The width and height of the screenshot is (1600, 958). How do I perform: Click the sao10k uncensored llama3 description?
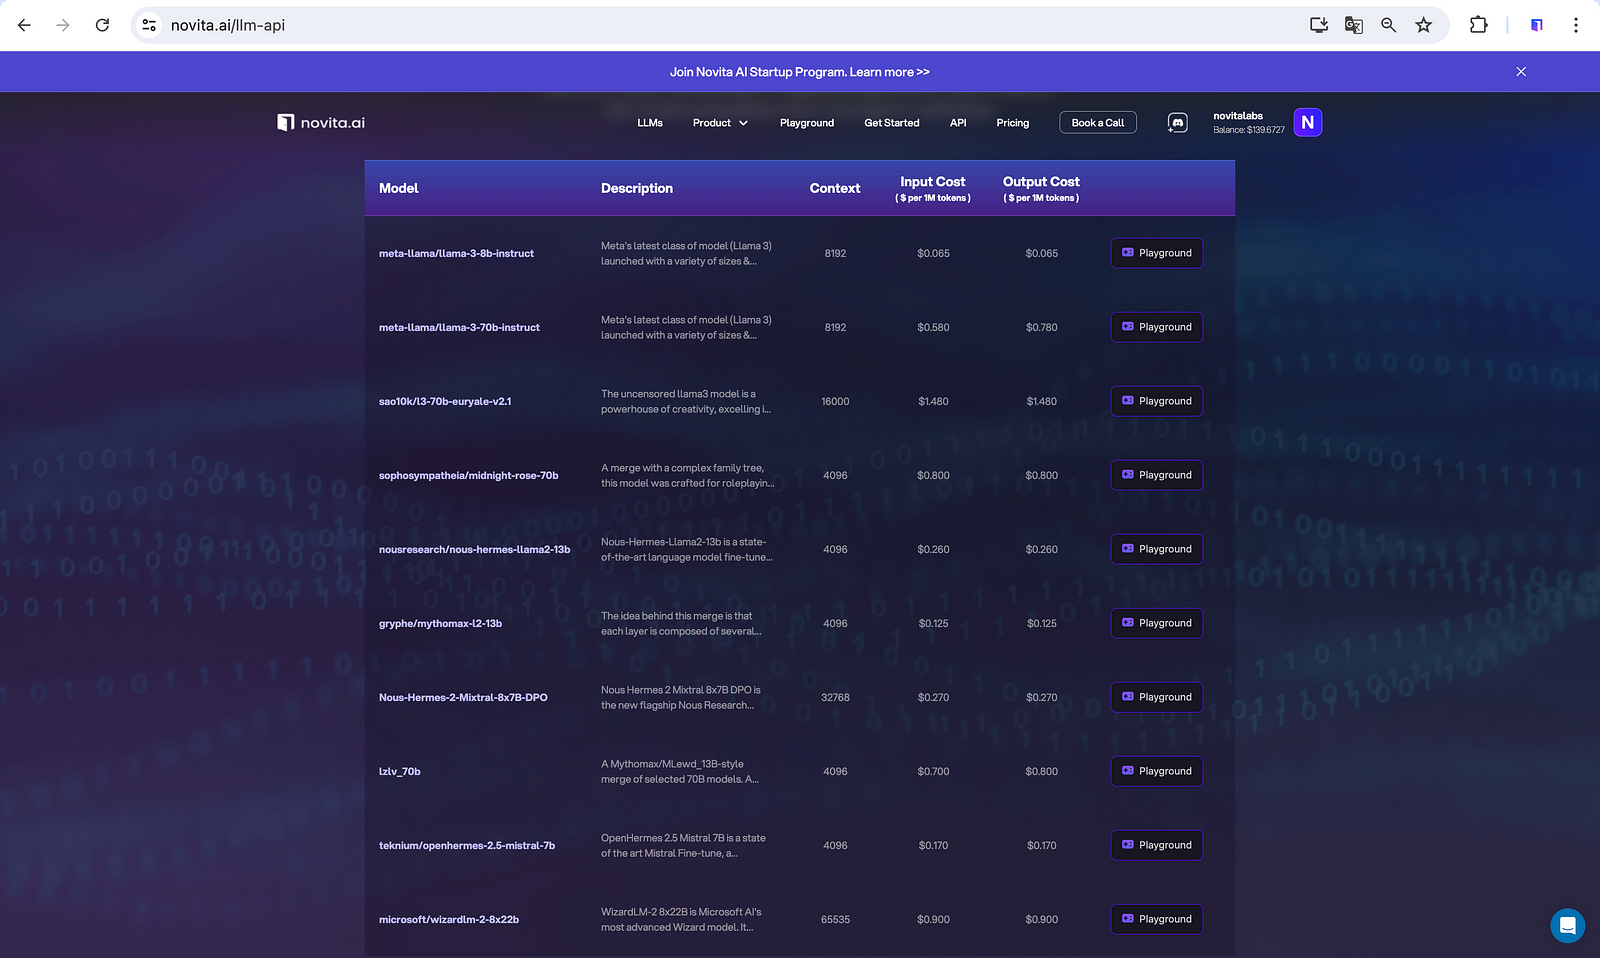coord(686,402)
